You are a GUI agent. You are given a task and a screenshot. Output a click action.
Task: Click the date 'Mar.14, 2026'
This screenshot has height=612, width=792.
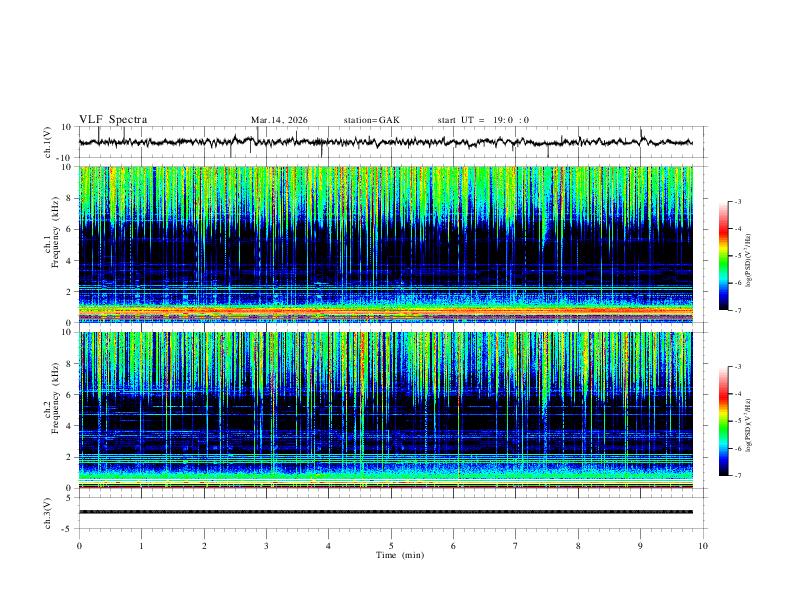coord(279,120)
